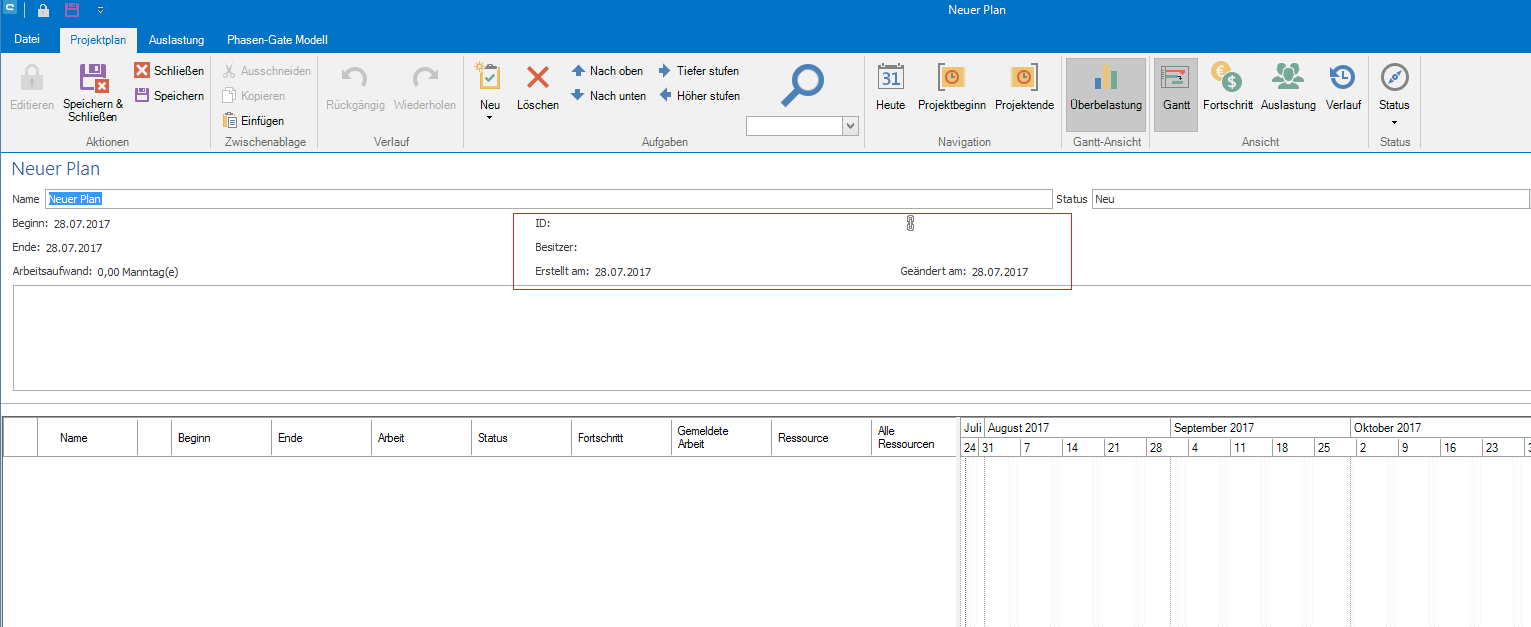The width and height of the screenshot is (1531, 627).
Task: Open the Status dropdown in ribbon
Action: pos(1394,121)
